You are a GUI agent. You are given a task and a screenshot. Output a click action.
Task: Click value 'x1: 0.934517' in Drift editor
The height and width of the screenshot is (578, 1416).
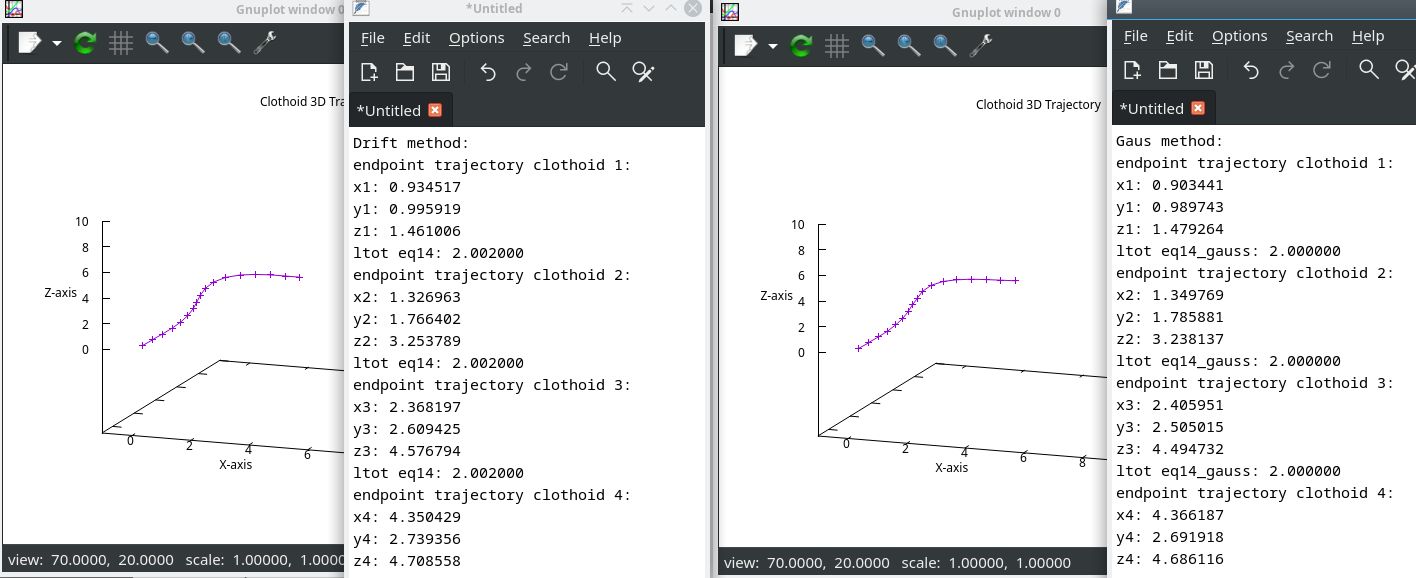407,187
